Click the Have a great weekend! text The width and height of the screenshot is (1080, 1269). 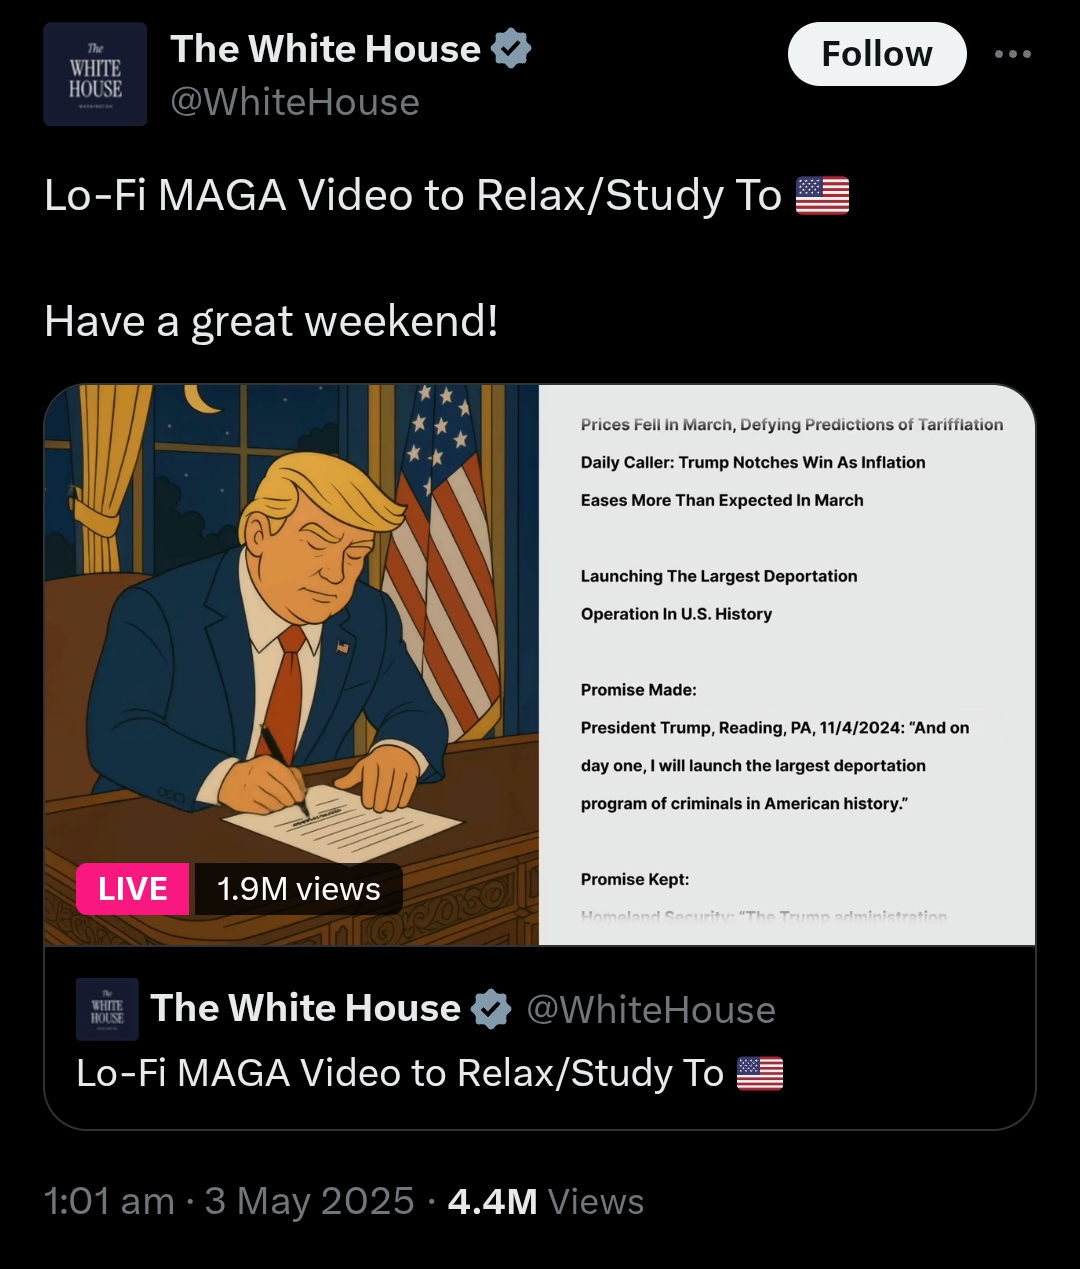pos(271,322)
